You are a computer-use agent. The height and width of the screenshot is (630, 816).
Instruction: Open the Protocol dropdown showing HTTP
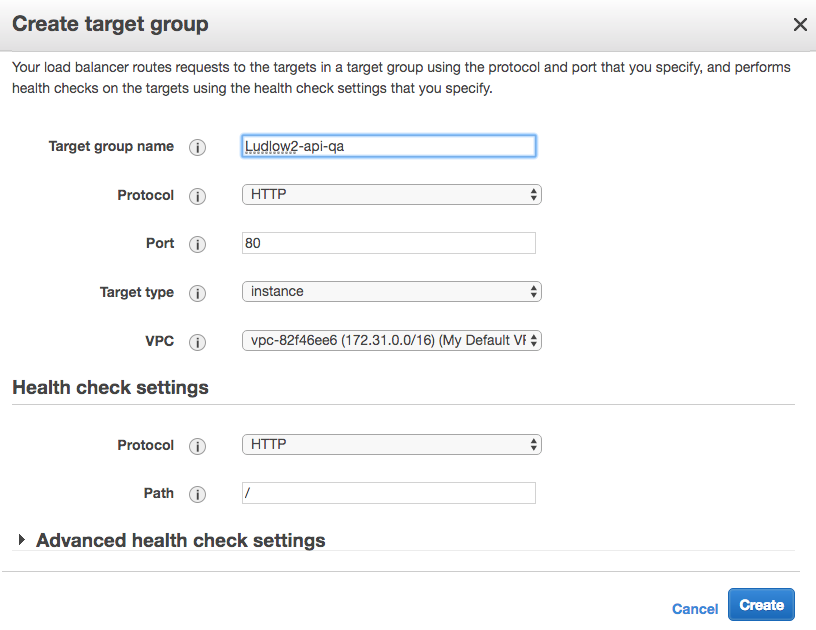tap(390, 195)
